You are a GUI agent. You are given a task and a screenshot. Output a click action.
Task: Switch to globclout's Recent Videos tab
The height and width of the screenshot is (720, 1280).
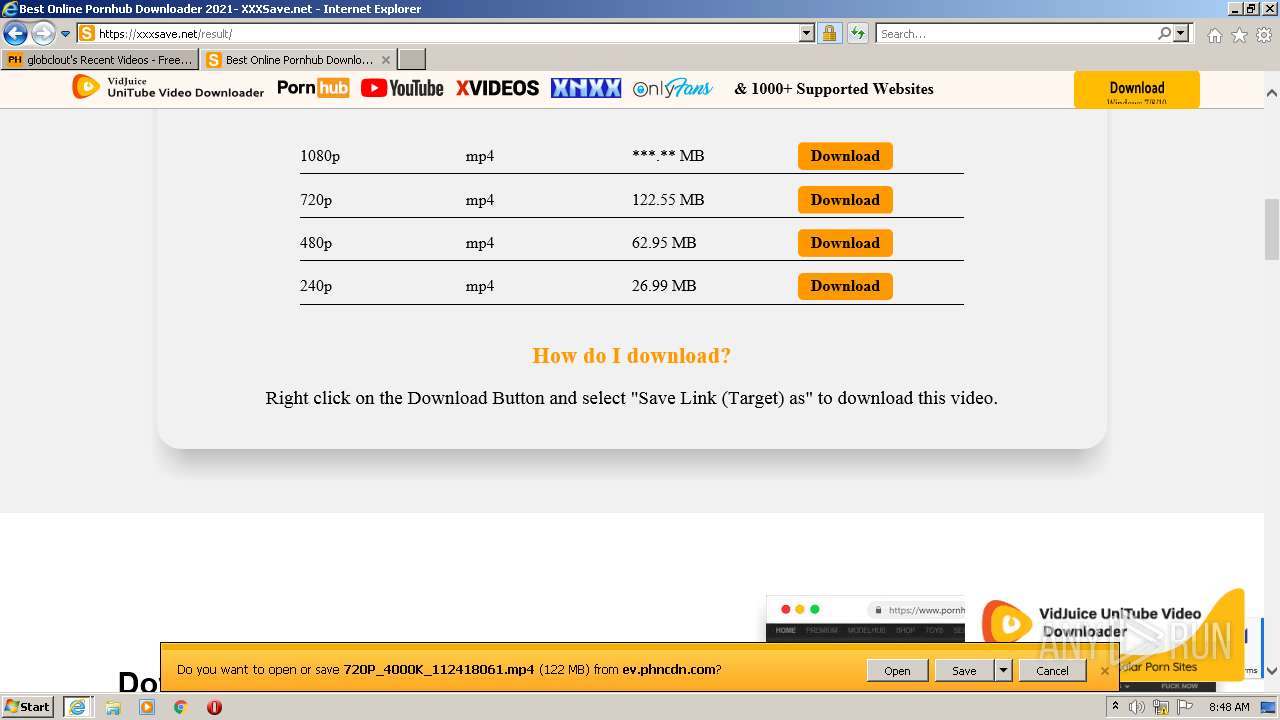(x=100, y=60)
